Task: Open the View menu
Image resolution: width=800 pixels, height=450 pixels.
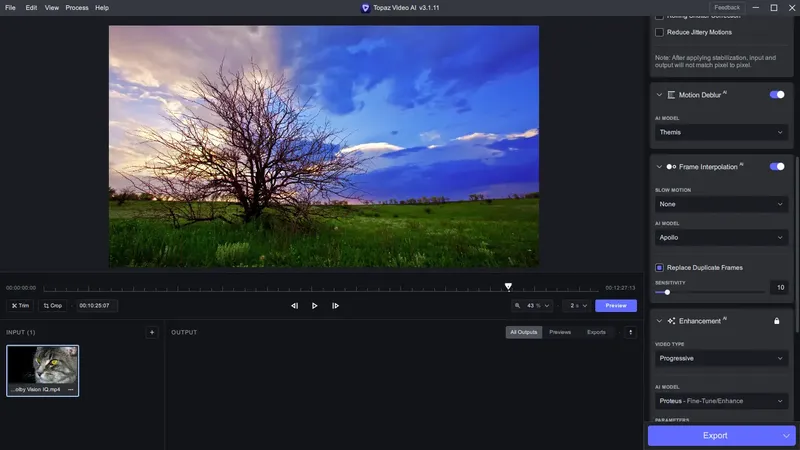Action: [x=52, y=8]
